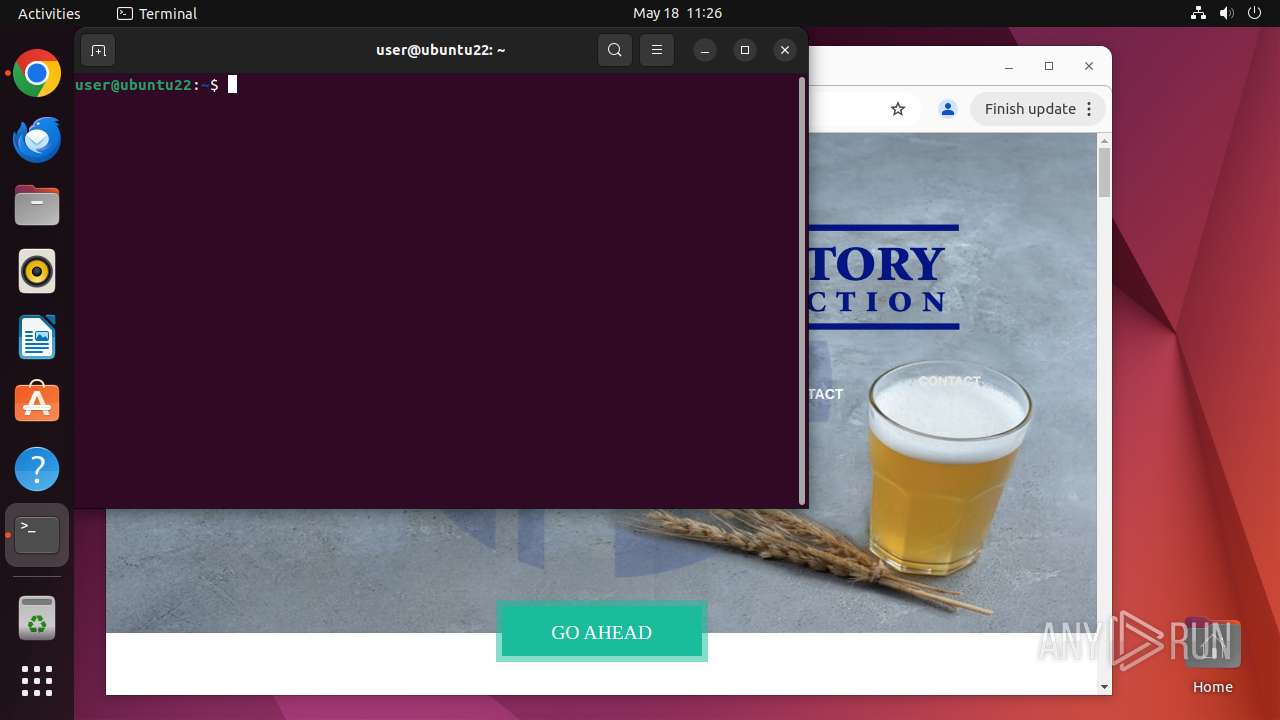1280x720 pixels.
Task: Click the Chrome scrollbar down arrow
Action: point(1104,686)
